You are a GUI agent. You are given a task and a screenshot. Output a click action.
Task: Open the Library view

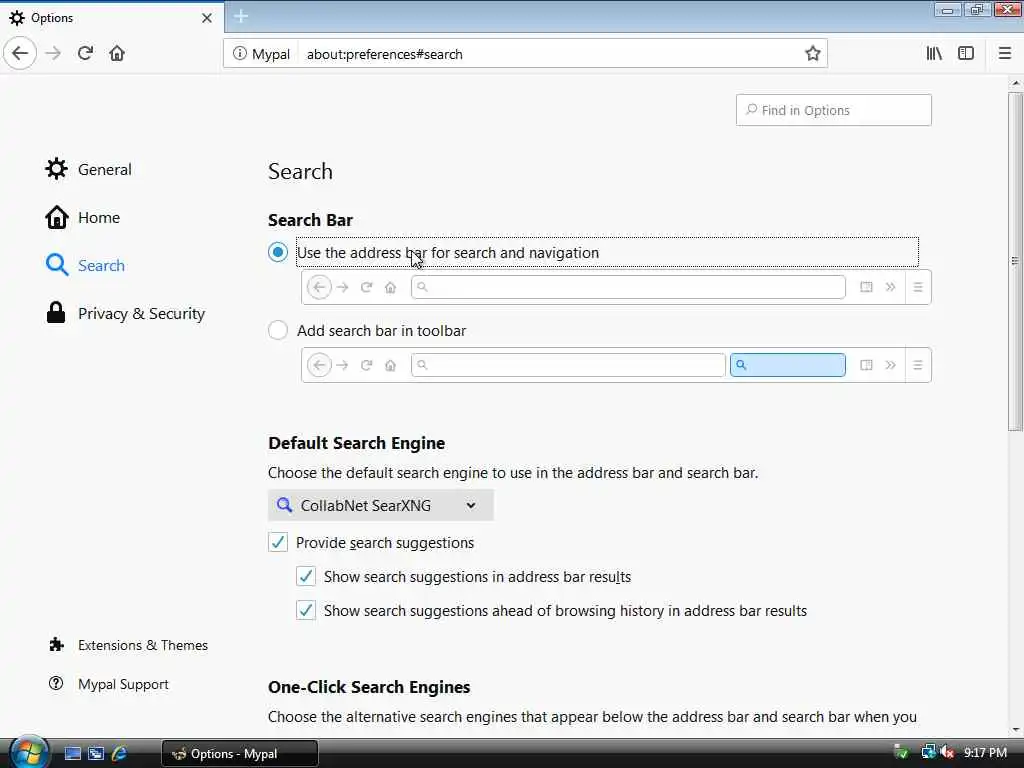point(934,54)
